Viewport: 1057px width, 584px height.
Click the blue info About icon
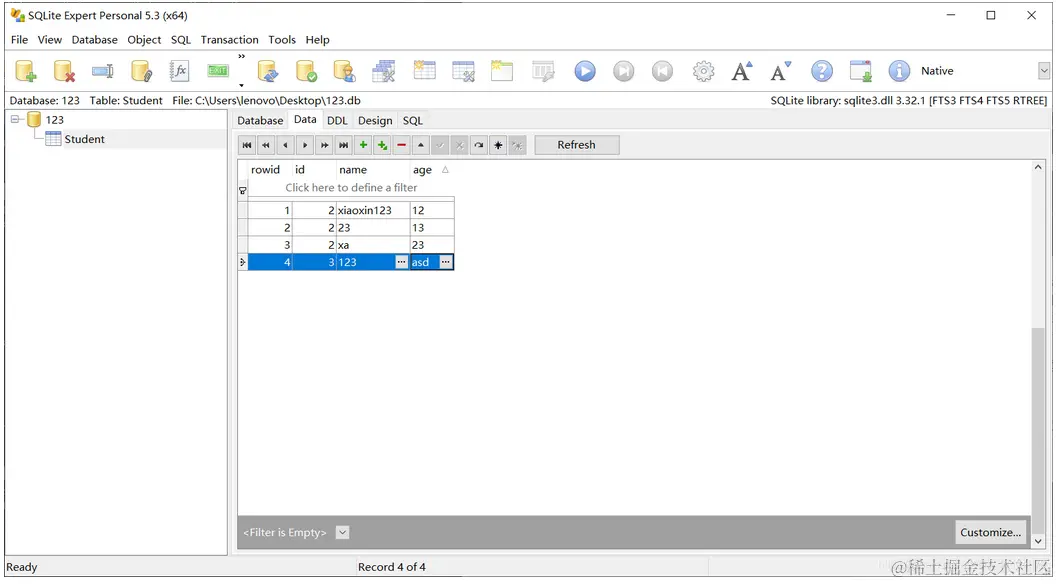[899, 71]
